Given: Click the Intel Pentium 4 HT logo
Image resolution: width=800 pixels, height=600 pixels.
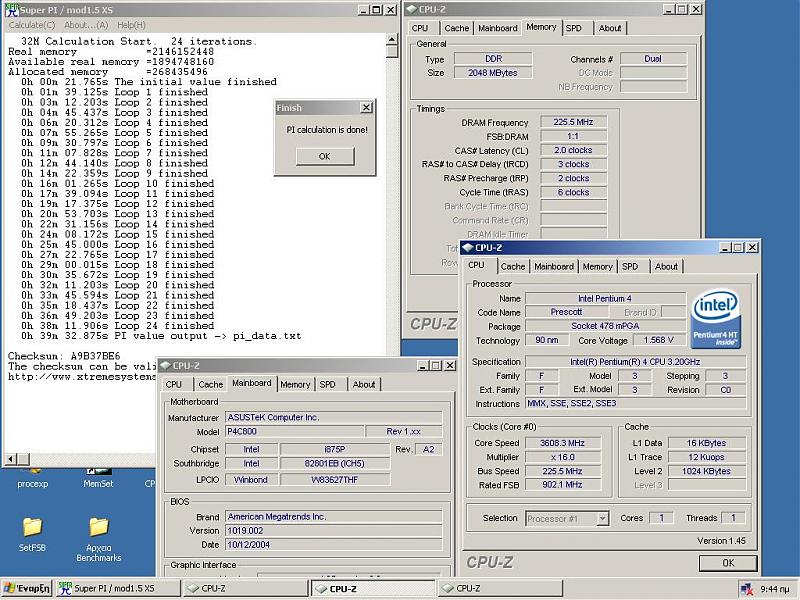Looking at the screenshot, I should 715,319.
